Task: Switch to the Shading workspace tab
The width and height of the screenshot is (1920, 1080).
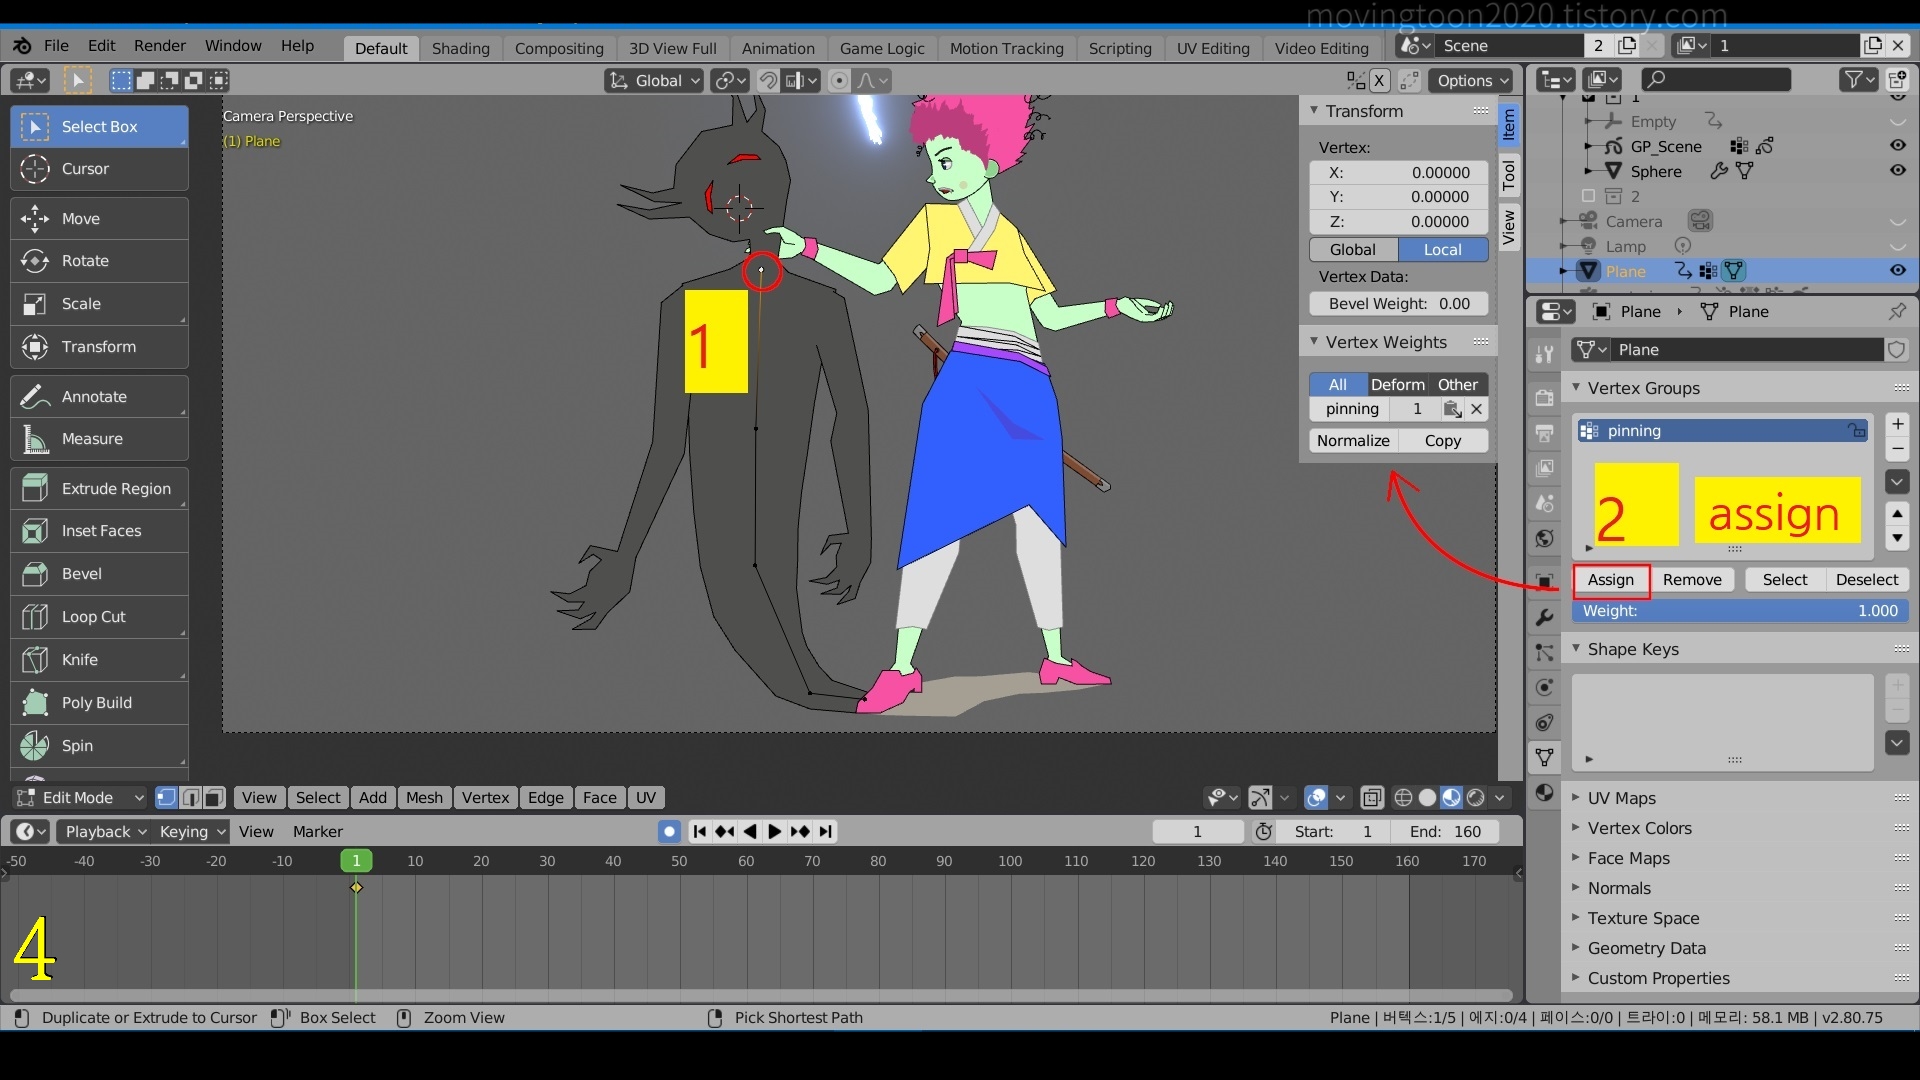Action: (461, 48)
